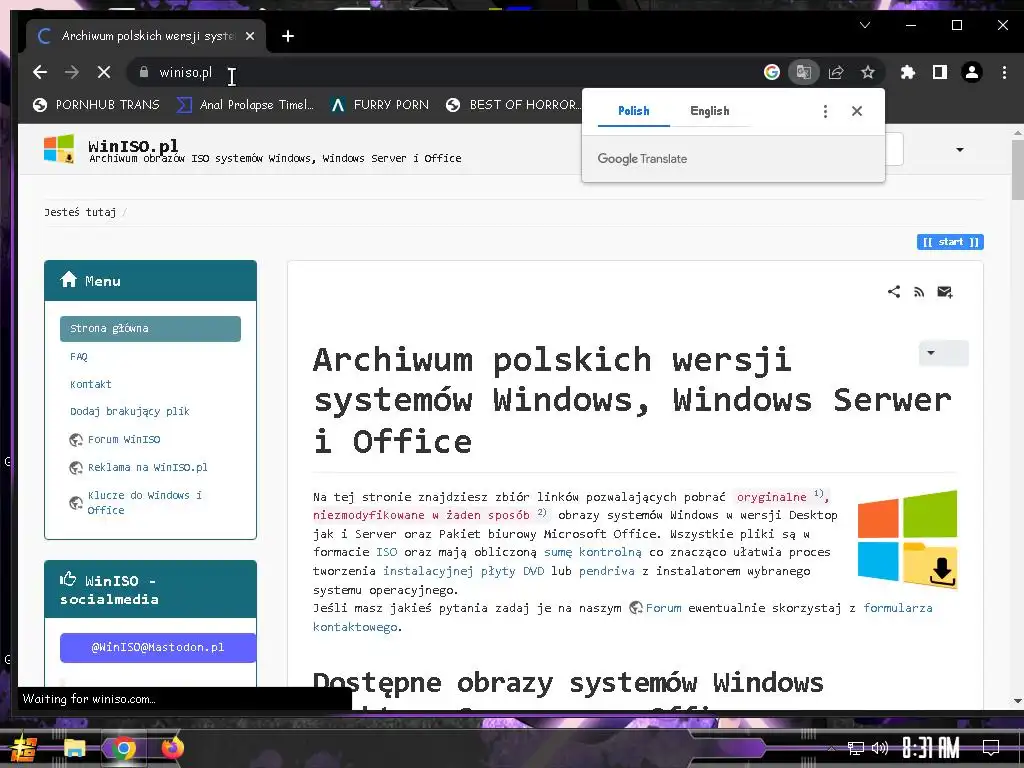Viewport: 1024px width, 768px height.
Task: Click the Chrome taskbar icon
Action: coord(123,748)
